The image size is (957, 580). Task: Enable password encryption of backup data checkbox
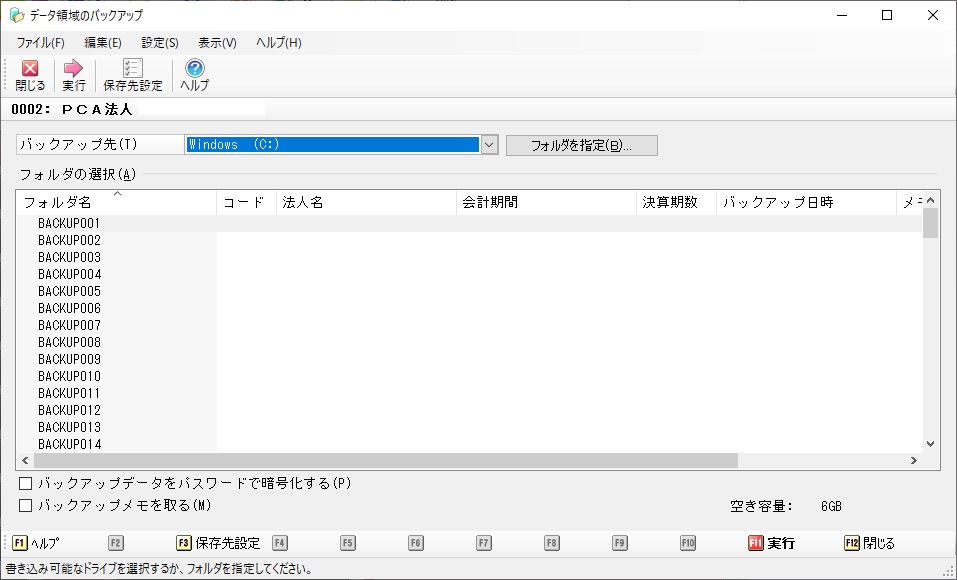pos(26,484)
